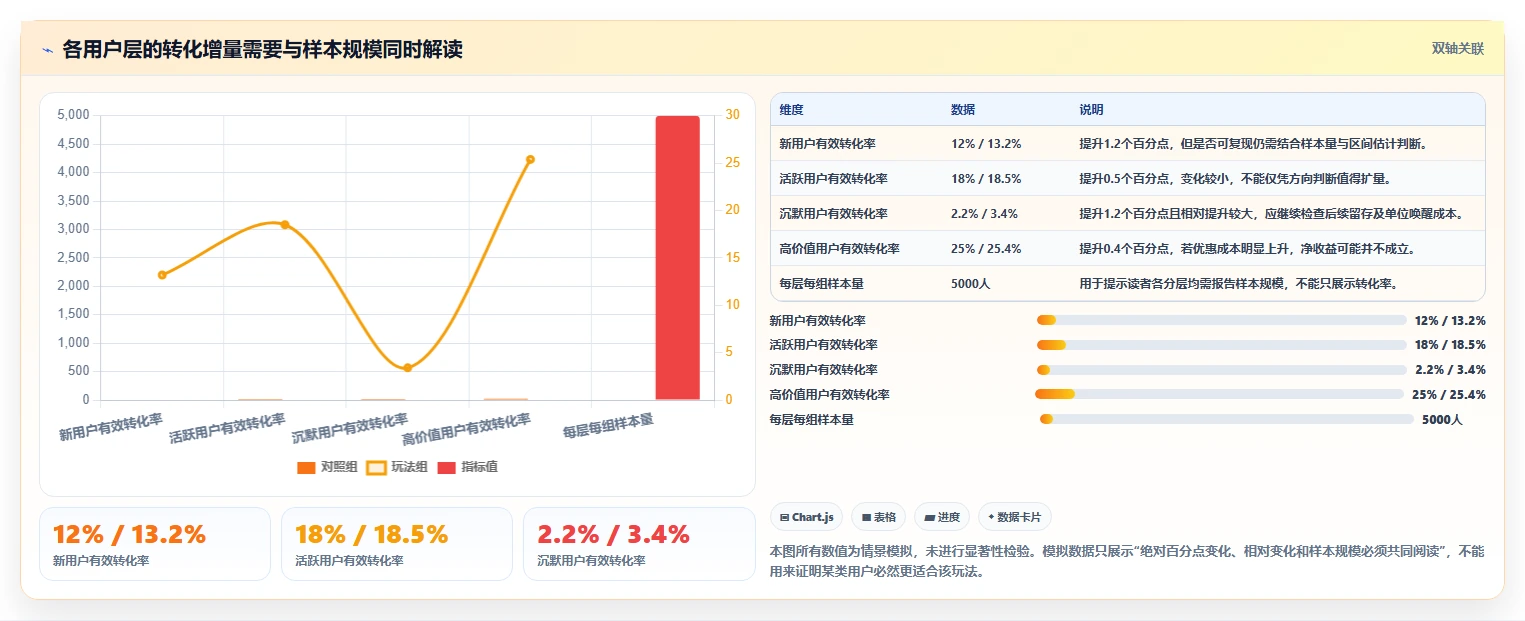This screenshot has height=621, width=1525.
Task: Click the heading 各用户层的转化增量需要与样本规模同时解读
Action: pyautogui.click(x=263, y=50)
